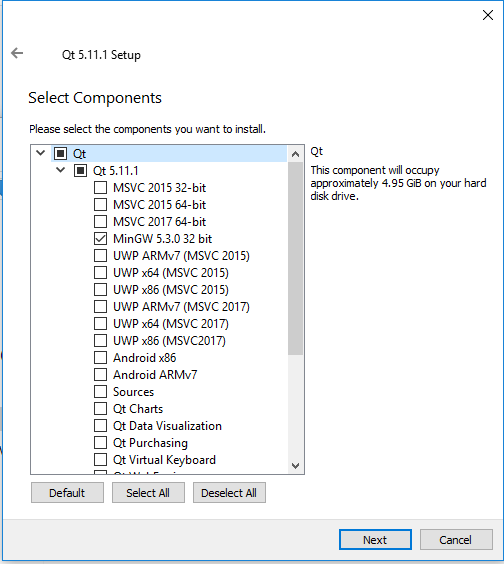Select the Qt 5.11.1 tree row label

point(115,170)
